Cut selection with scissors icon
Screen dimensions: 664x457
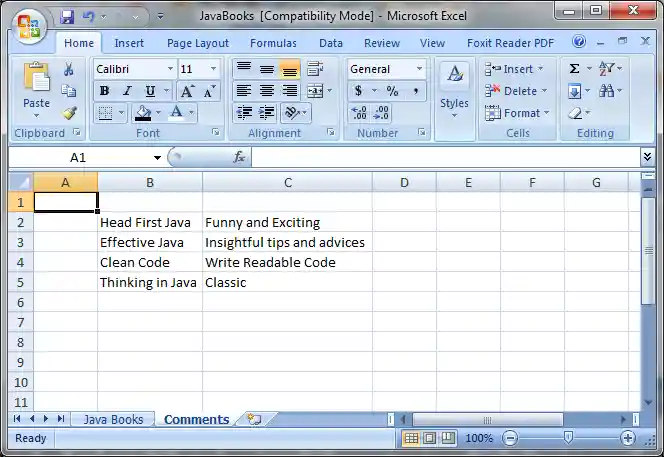(x=69, y=69)
